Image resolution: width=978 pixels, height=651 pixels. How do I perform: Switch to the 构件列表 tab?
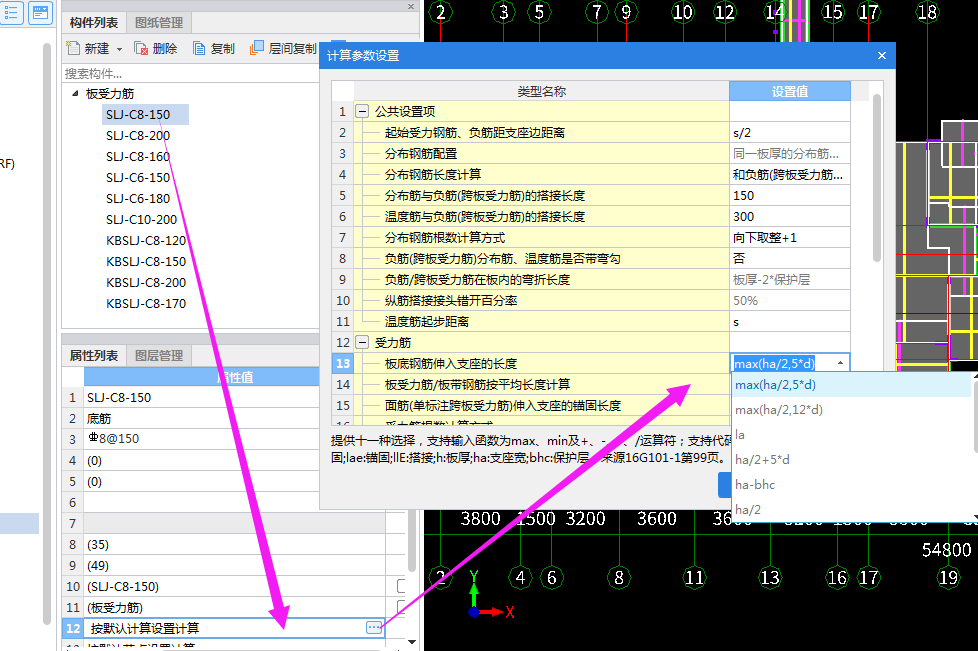pos(94,22)
